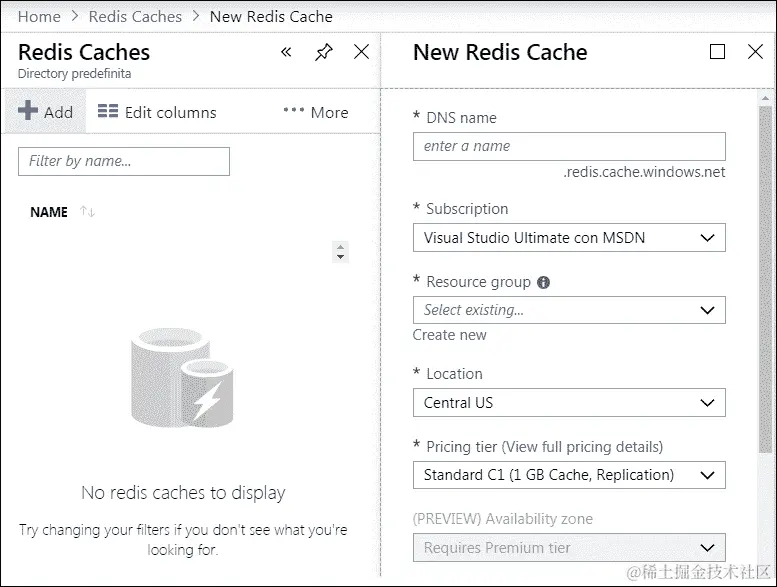Open the Resource group Select existing dropdown
The image size is (777, 587).
(569, 310)
